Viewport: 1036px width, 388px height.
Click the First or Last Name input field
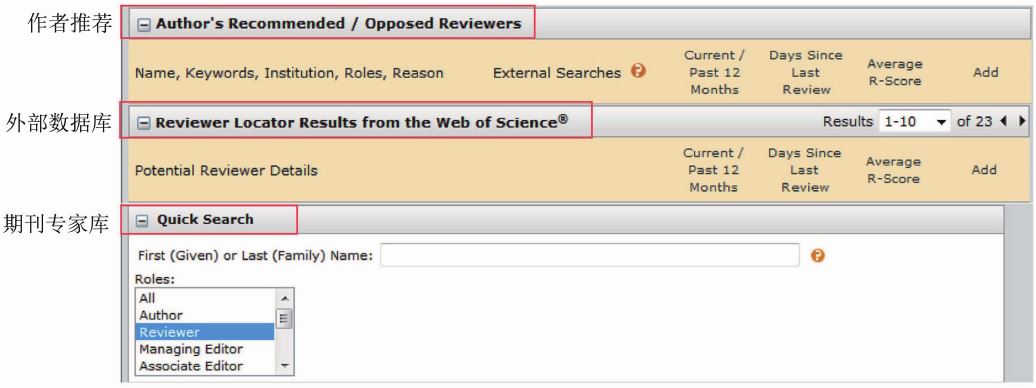click(x=589, y=255)
